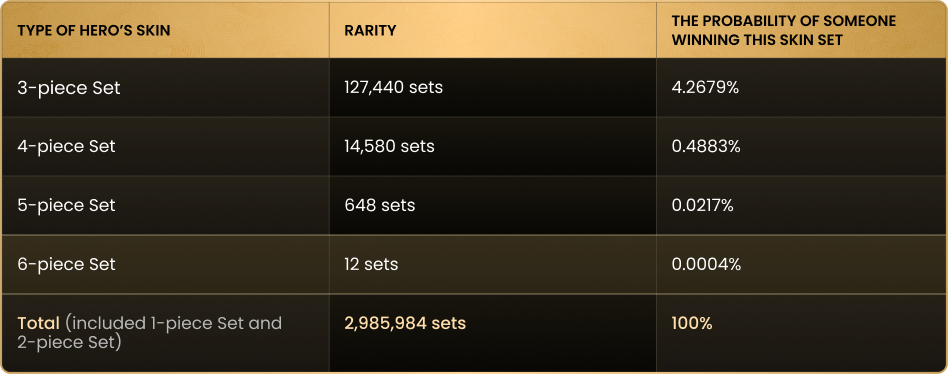Click the 648 sets cell
The width and height of the screenshot is (948, 374).
click(380, 205)
